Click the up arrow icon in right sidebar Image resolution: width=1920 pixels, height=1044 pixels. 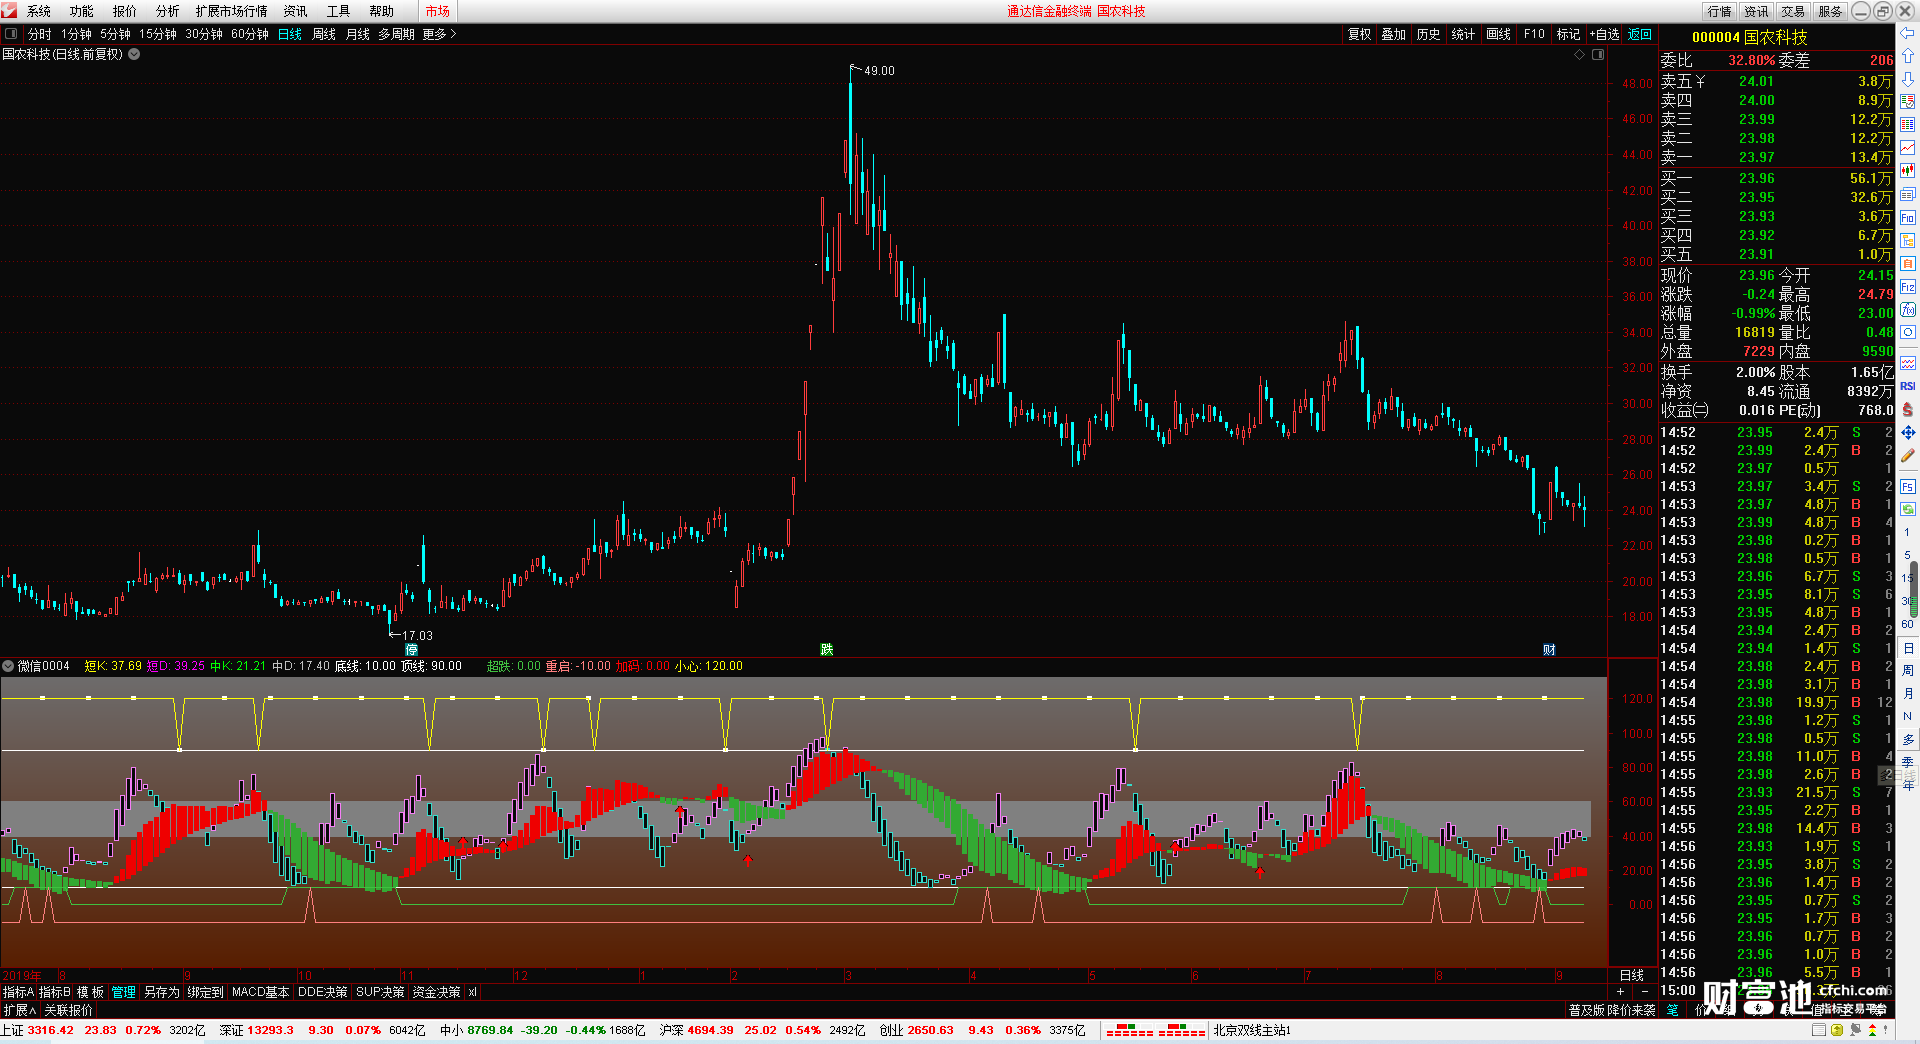[x=1908, y=56]
